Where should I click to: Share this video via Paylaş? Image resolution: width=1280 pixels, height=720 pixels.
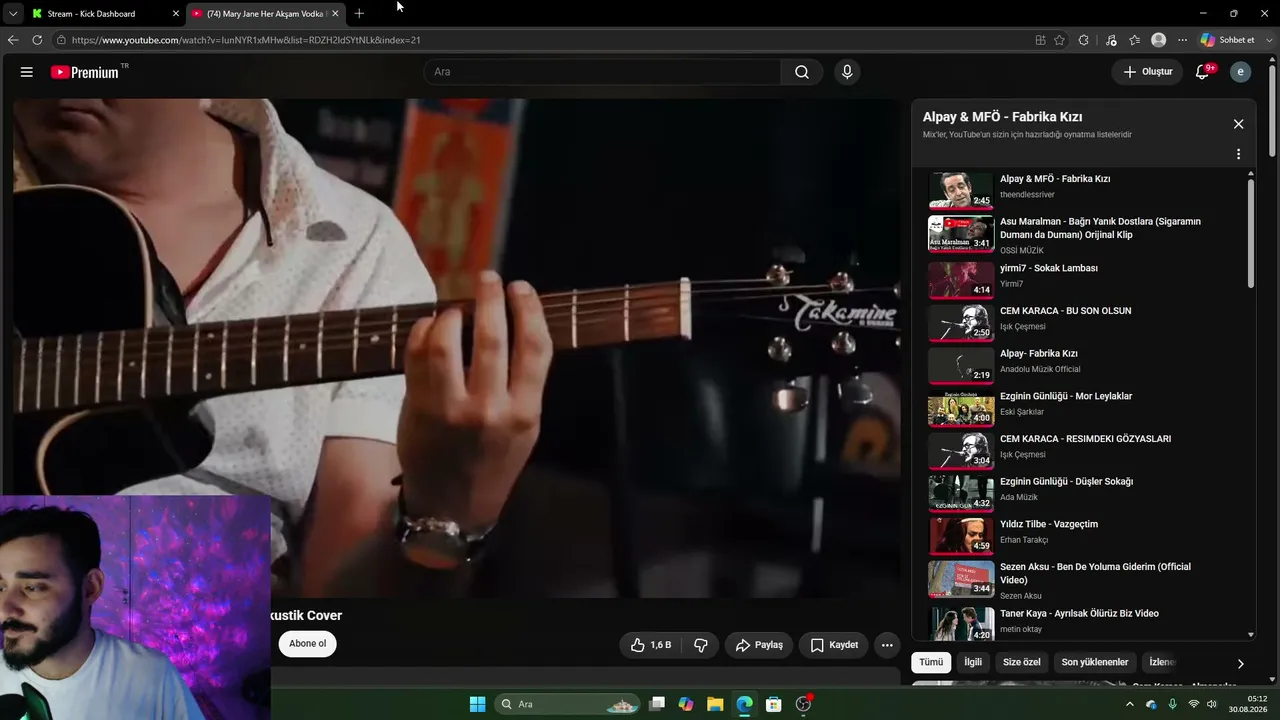759,645
